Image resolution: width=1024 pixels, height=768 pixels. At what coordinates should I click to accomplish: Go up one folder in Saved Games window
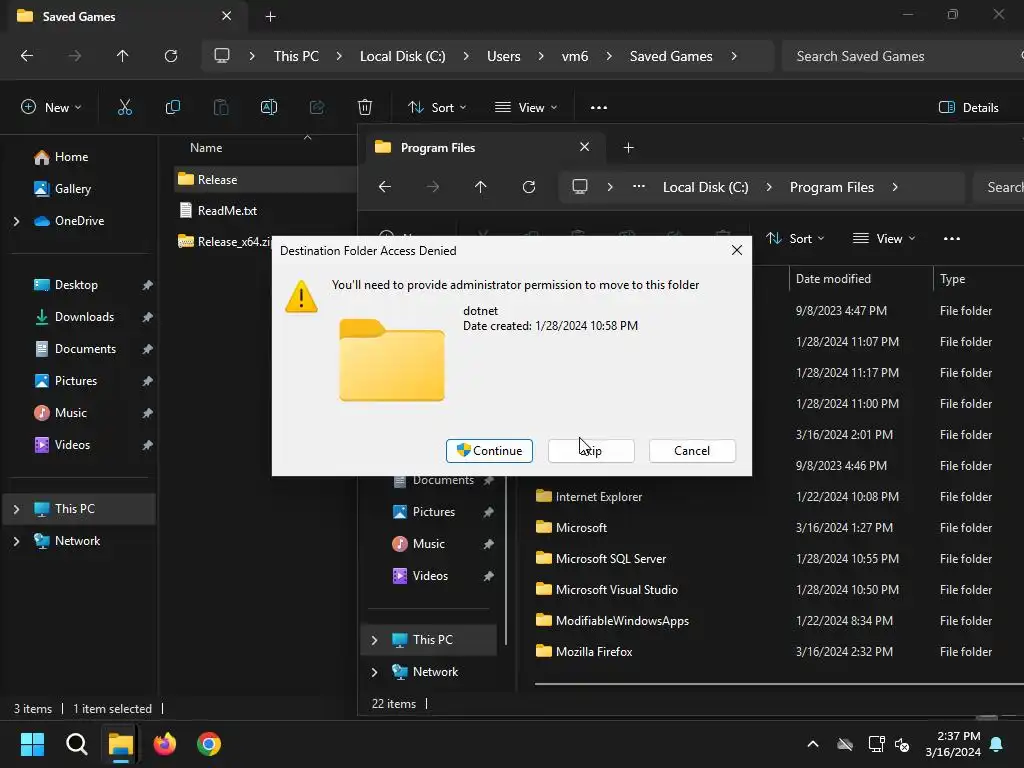tap(122, 56)
